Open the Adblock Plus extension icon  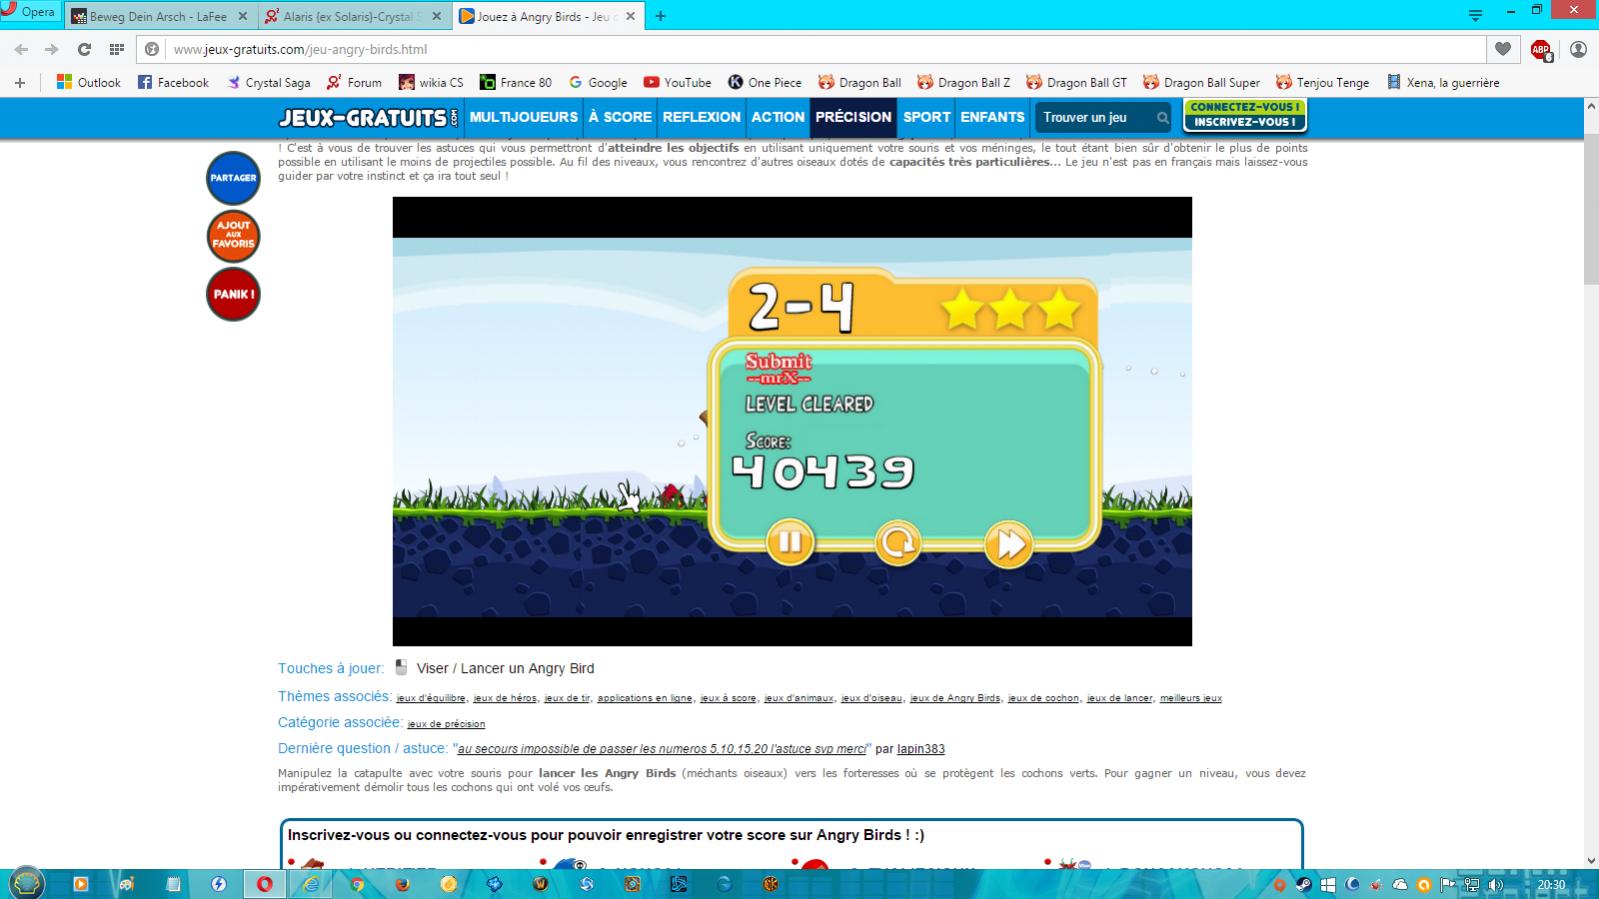coord(1540,49)
